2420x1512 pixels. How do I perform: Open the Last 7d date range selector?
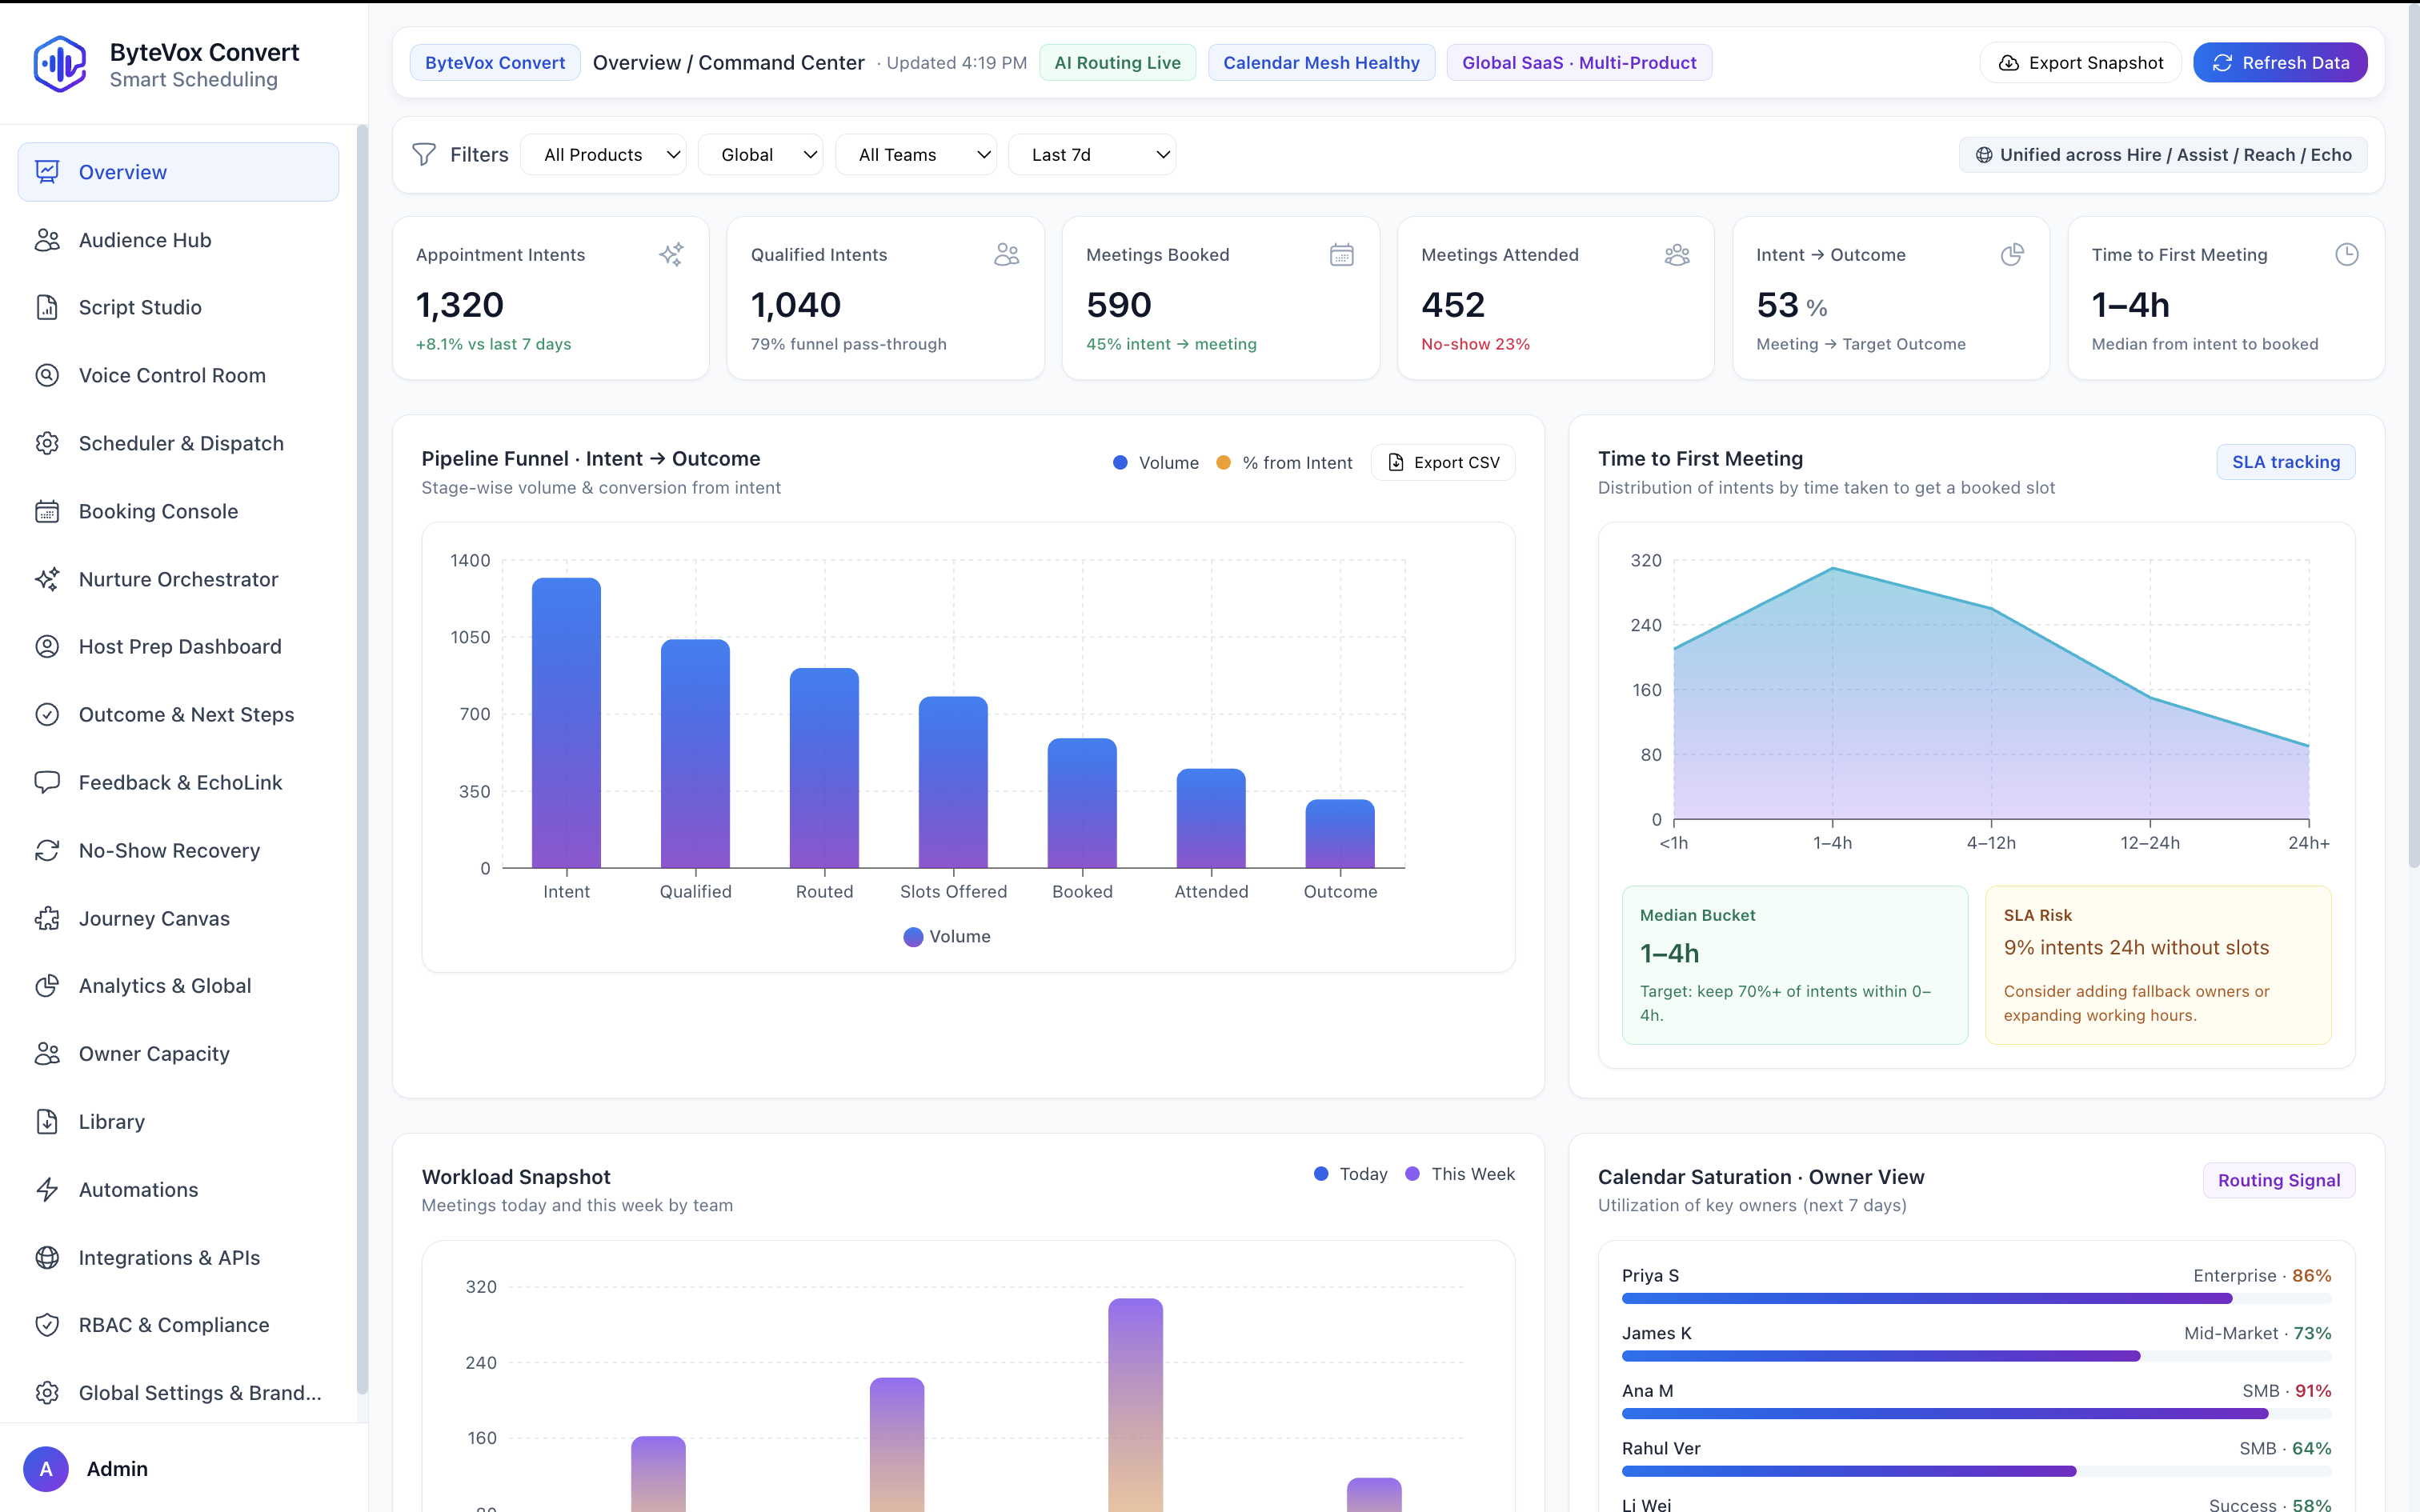(1092, 154)
